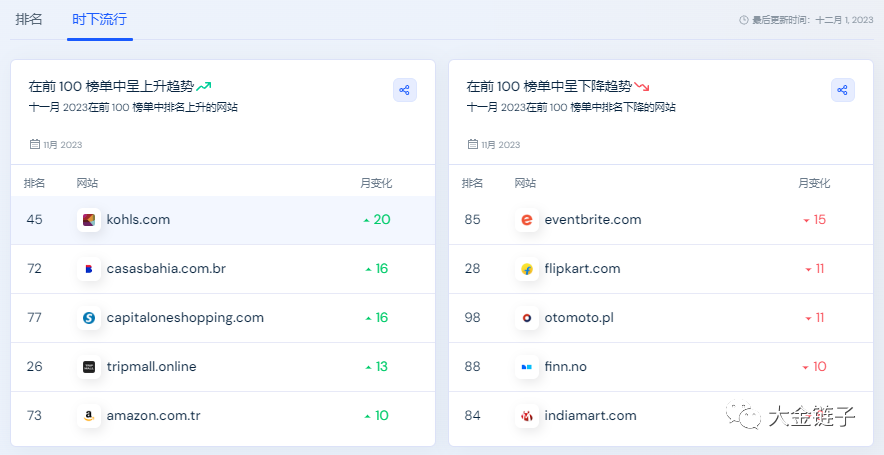Click rank 26 in tripmall.online row
The width and height of the screenshot is (884, 455).
point(34,366)
